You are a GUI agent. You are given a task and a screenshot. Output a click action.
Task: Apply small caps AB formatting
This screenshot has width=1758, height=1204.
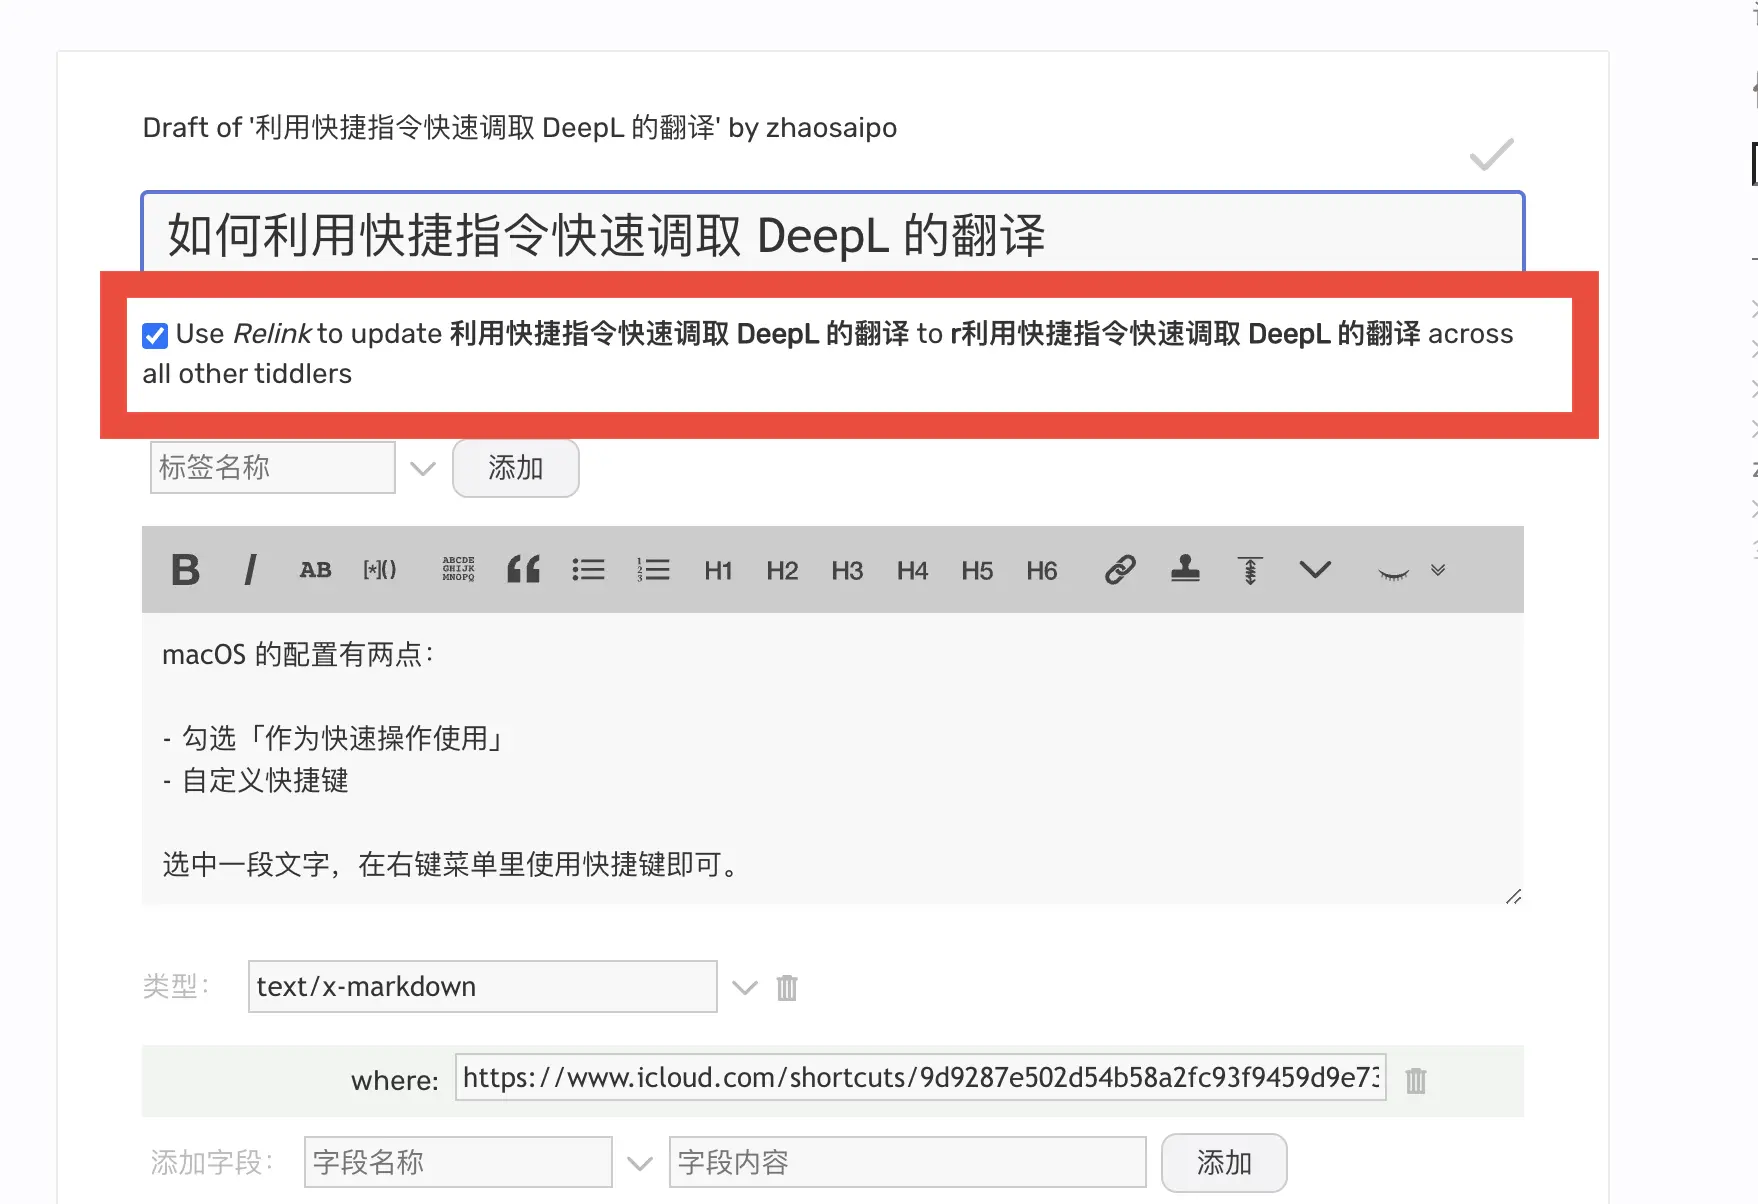click(x=315, y=570)
